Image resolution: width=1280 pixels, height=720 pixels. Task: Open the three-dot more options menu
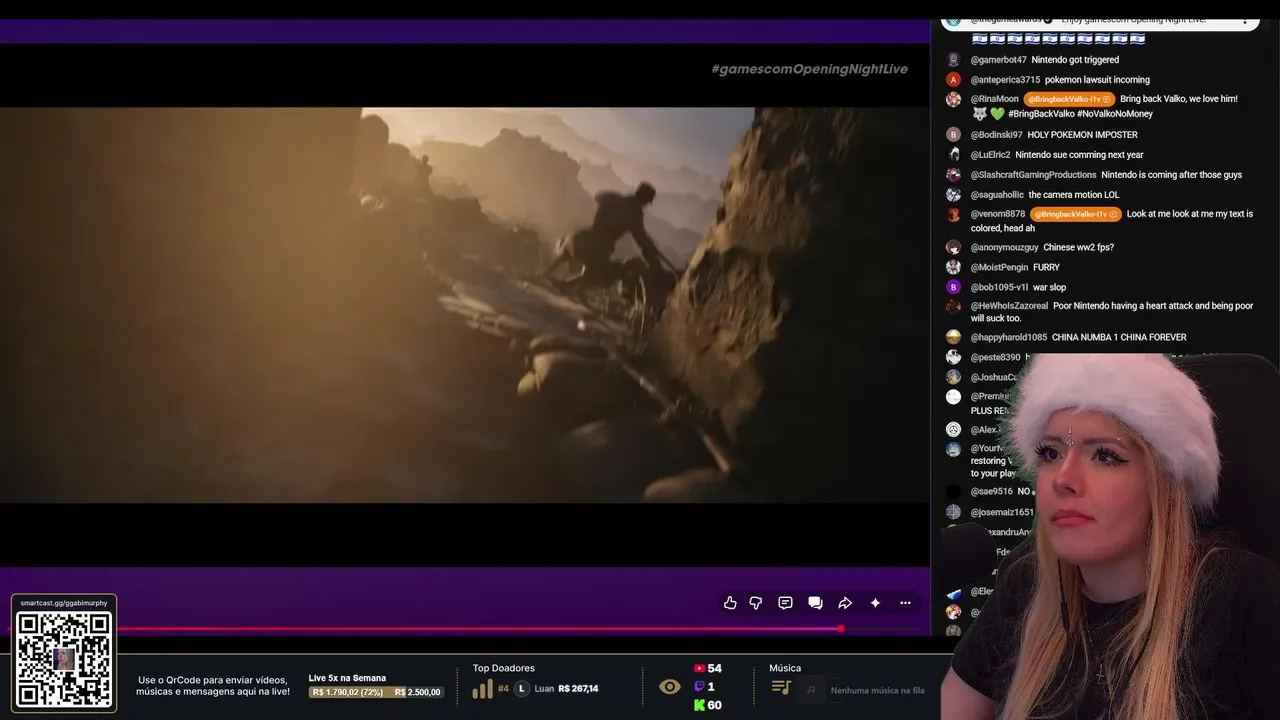(905, 603)
